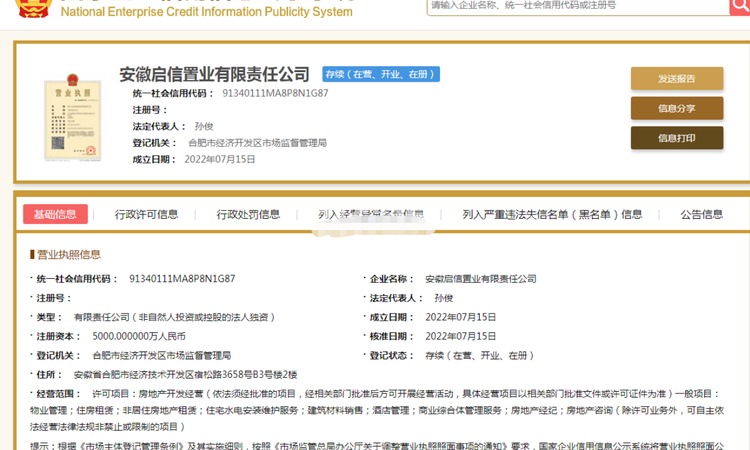
Task: Click header registration authority 合肥市经济开发区市场监督管理局
Action: point(257,143)
